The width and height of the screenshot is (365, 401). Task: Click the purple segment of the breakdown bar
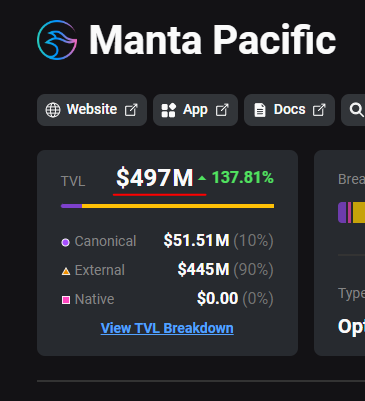pos(342,212)
